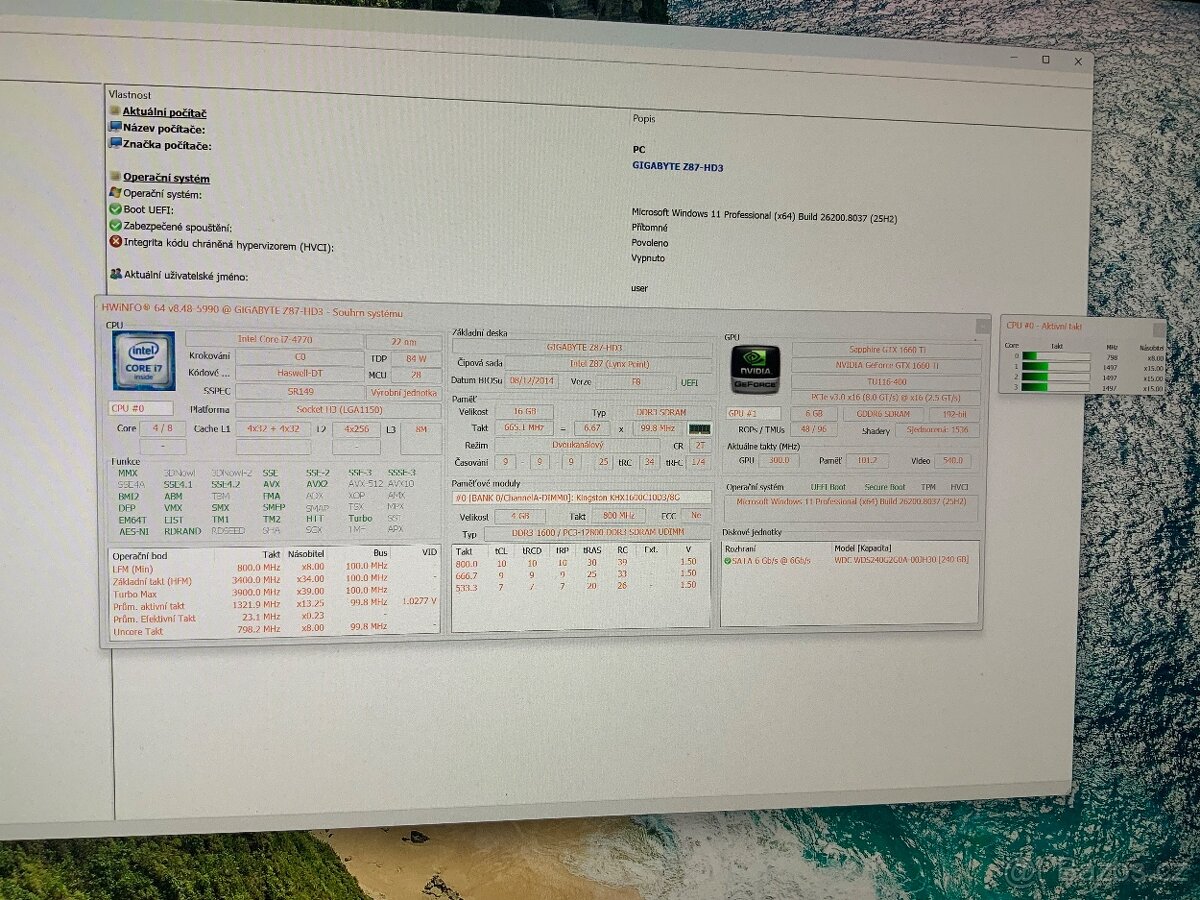Click the WDC WDS240G2G0A drive model entry
This screenshot has height=900, width=1200.
click(x=901, y=560)
